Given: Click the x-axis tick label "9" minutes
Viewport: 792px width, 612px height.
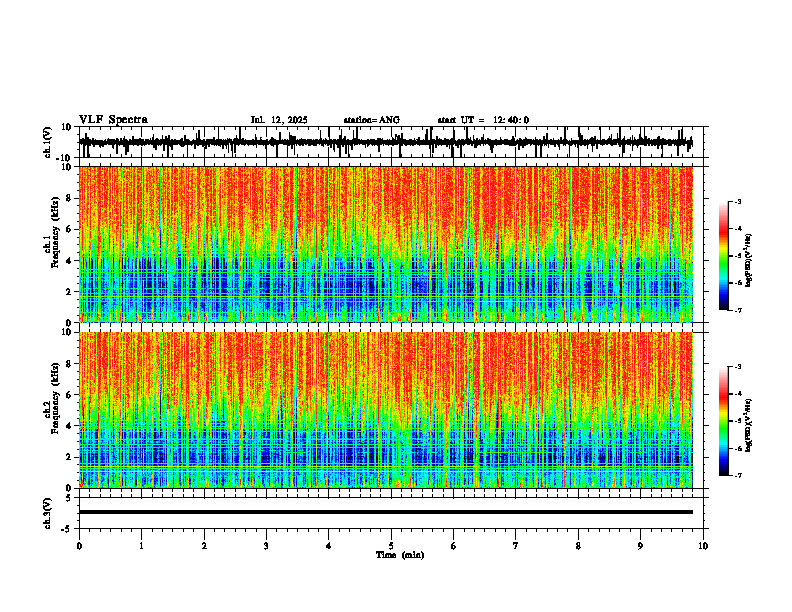Looking at the screenshot, I should pyautogui.click(x=640, y=546).
